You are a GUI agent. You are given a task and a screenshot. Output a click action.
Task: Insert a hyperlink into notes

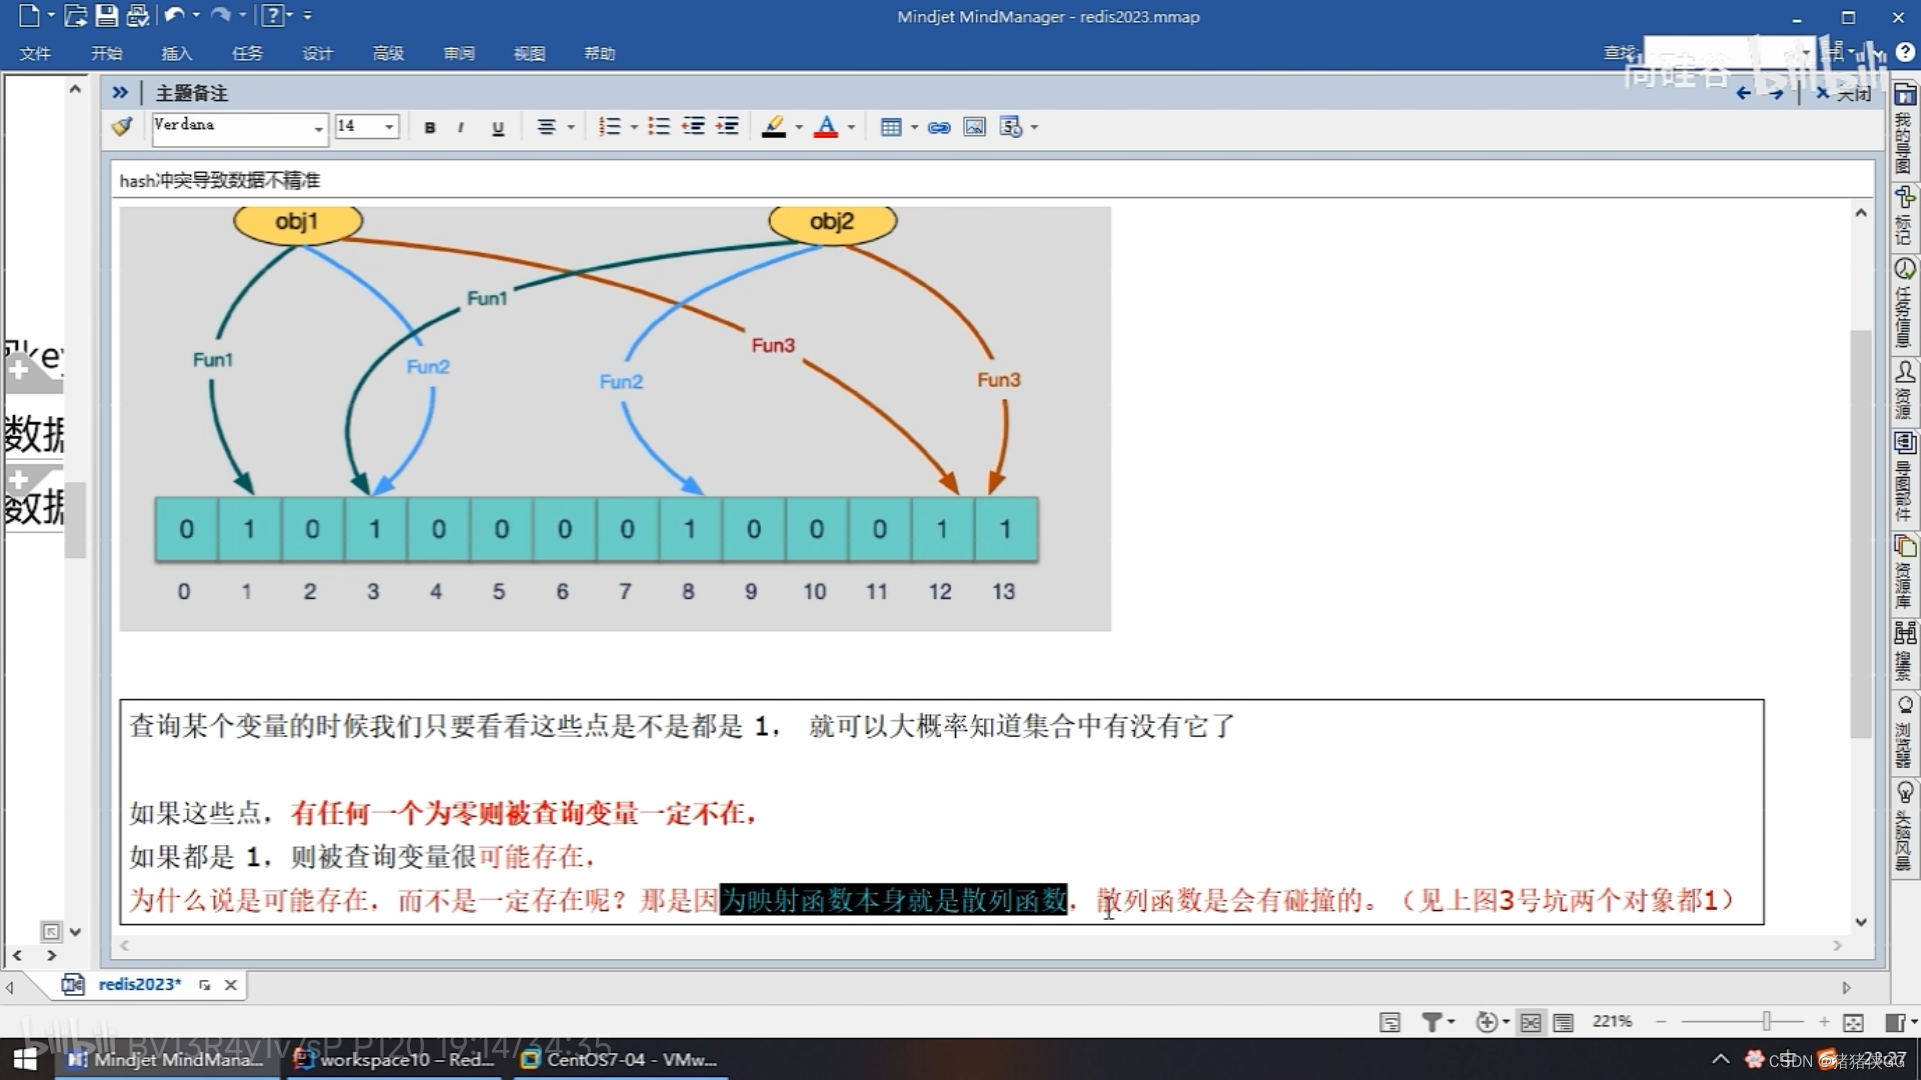tap(939, 127)
